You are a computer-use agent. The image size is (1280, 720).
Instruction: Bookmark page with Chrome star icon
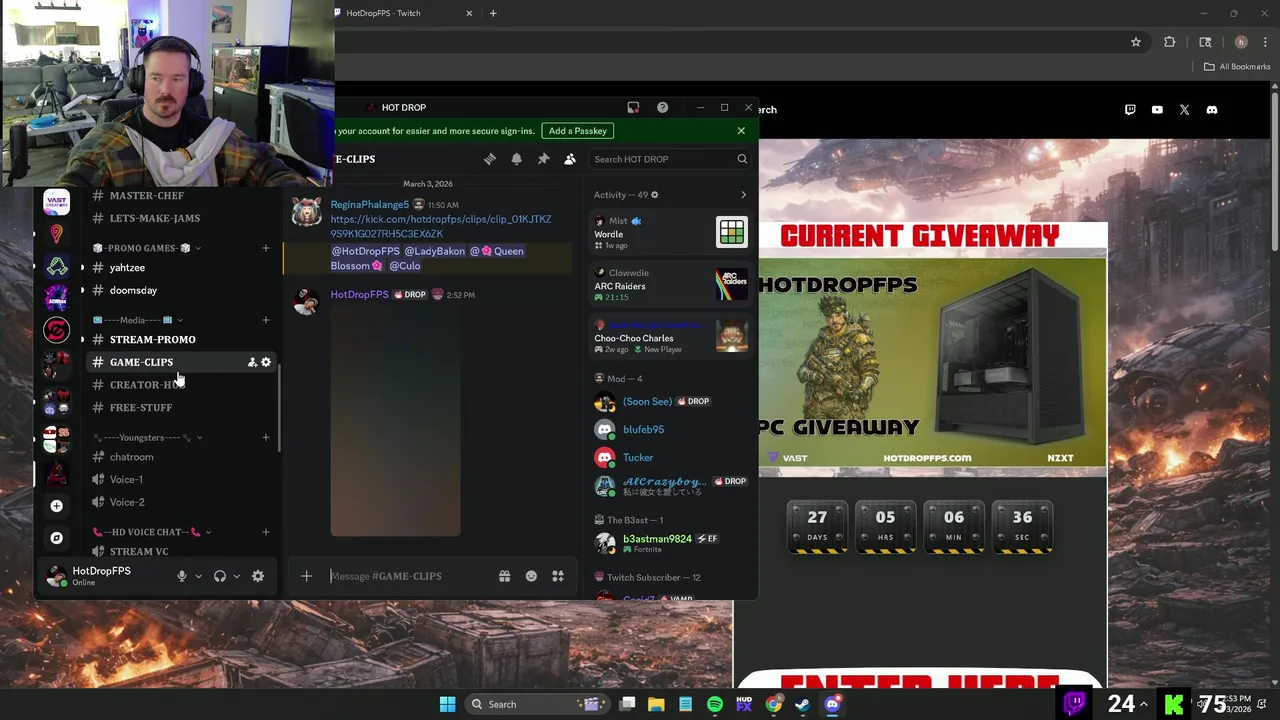coord(1136,42)
